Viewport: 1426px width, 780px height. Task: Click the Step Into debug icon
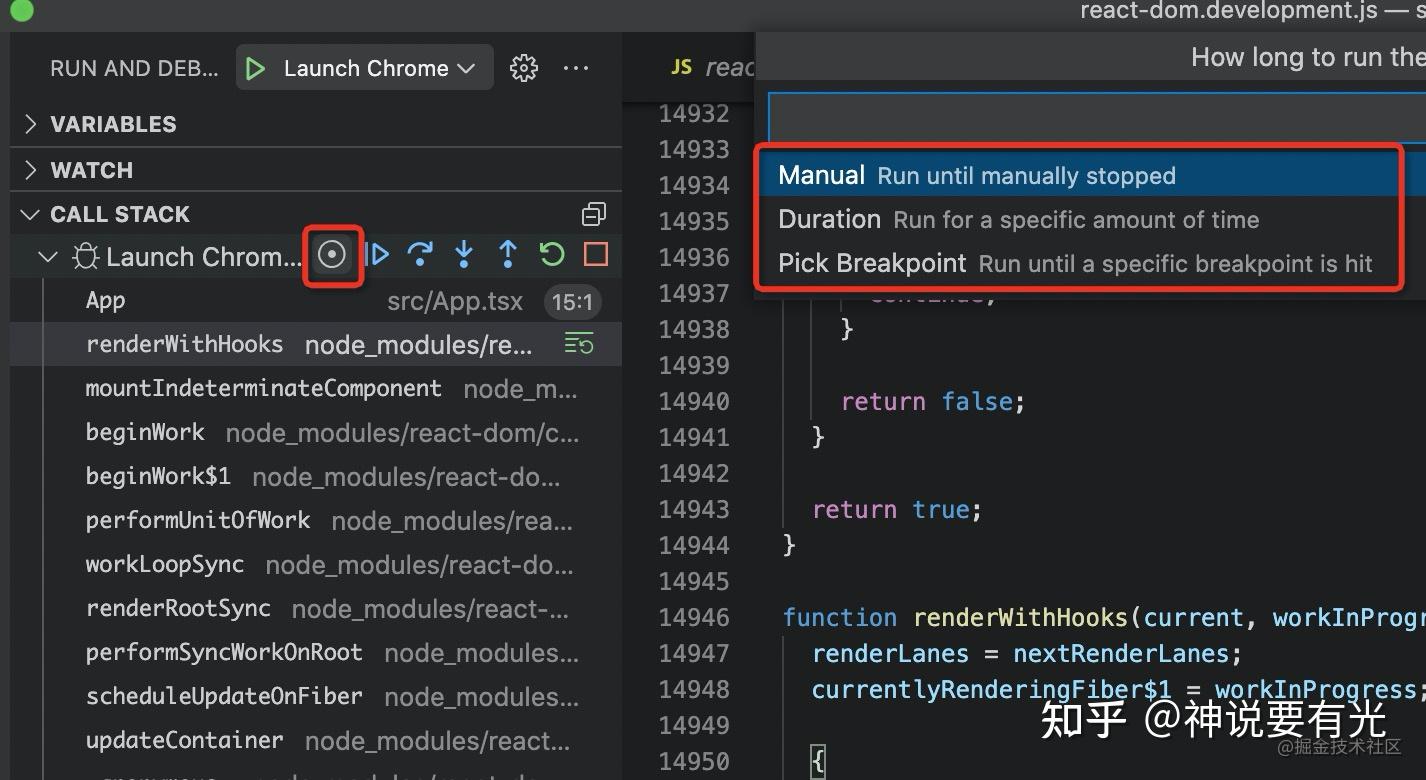(x=463, y=255)
